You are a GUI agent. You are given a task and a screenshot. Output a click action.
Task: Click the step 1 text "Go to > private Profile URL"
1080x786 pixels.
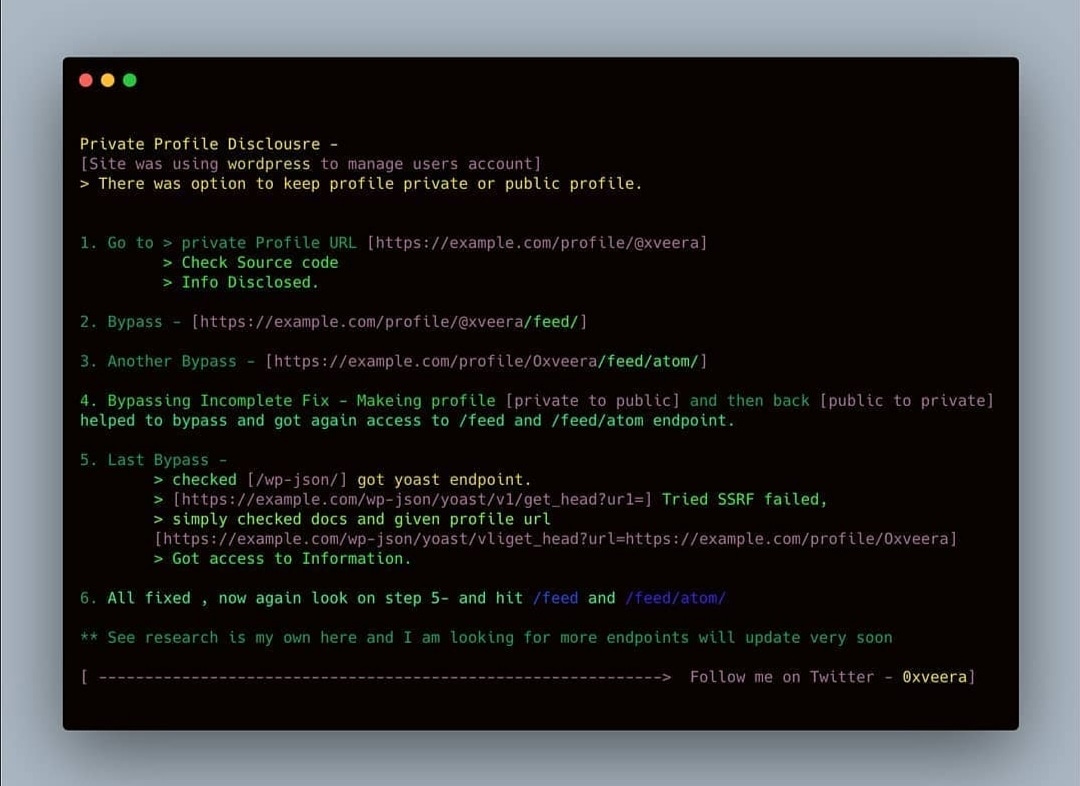(218, 243)
